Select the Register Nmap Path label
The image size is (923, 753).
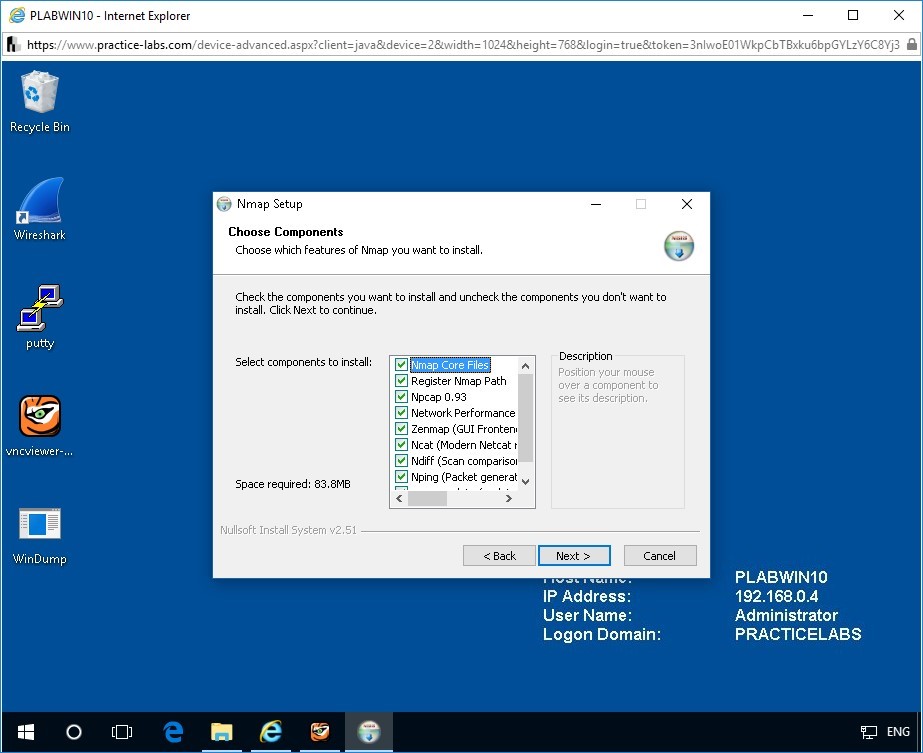(459, 381)
